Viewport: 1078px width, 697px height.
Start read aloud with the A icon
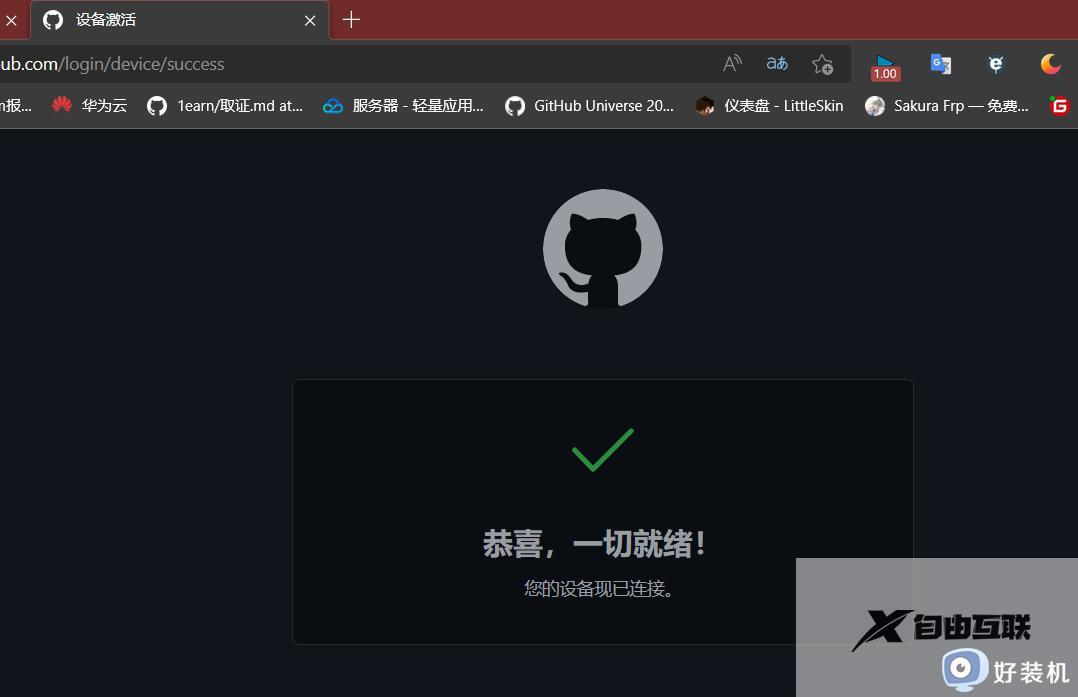(x=731, y=63)
